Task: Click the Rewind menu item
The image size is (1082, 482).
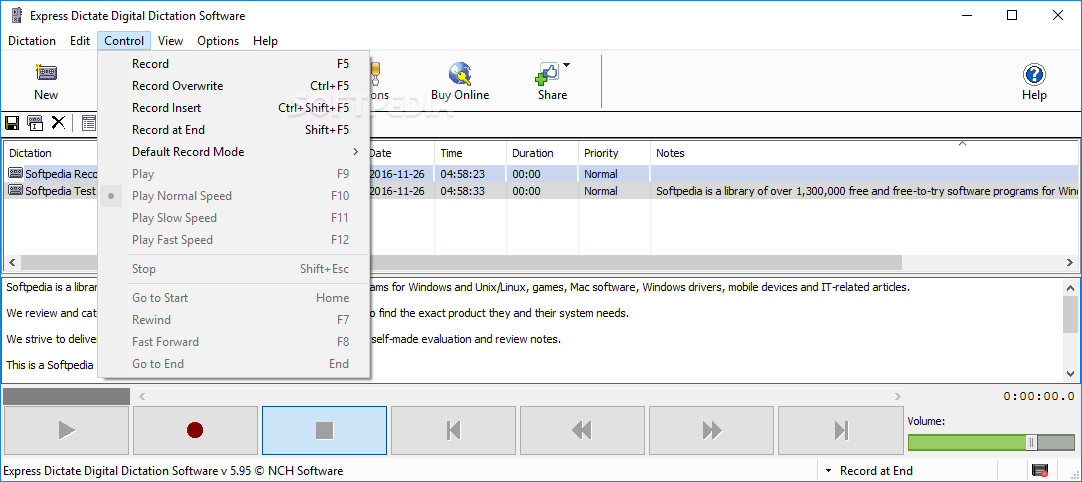Action: 234,320
